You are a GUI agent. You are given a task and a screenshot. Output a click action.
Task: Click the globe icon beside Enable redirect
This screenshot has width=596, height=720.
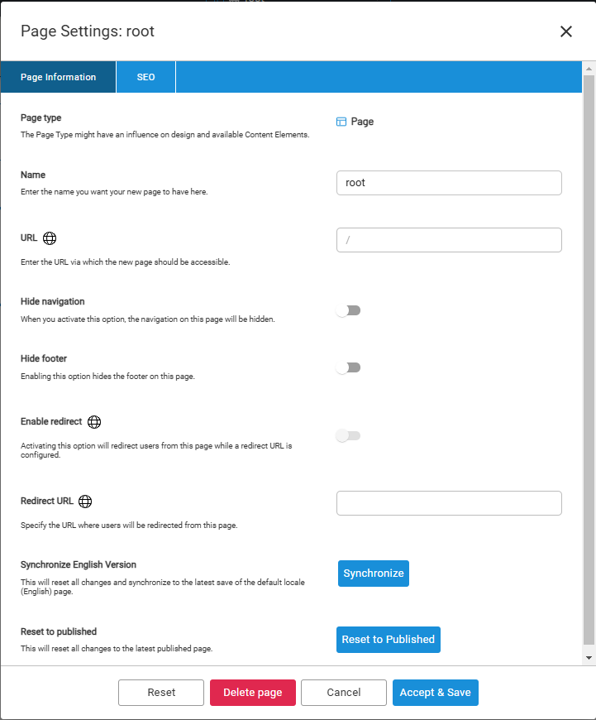[x=94, y=422]
